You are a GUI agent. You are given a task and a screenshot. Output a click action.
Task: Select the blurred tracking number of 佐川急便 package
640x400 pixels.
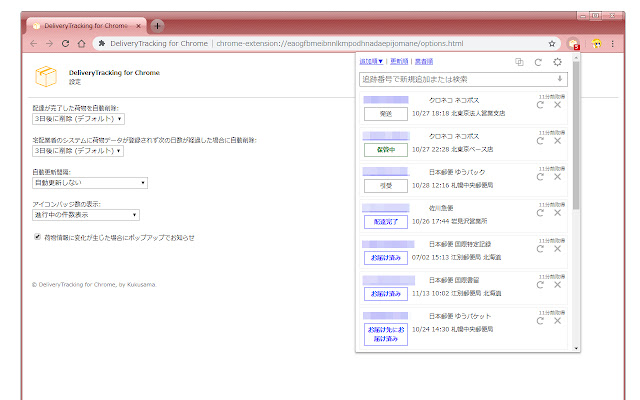(386, 208)
